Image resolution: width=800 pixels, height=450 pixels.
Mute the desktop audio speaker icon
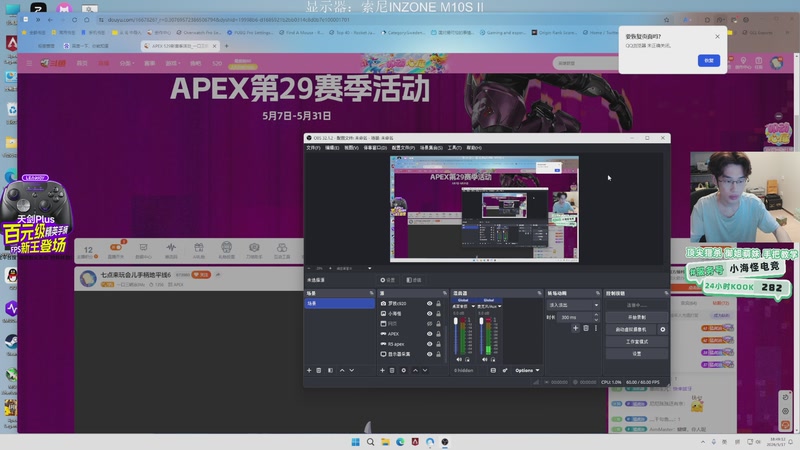tap(459, 360)
